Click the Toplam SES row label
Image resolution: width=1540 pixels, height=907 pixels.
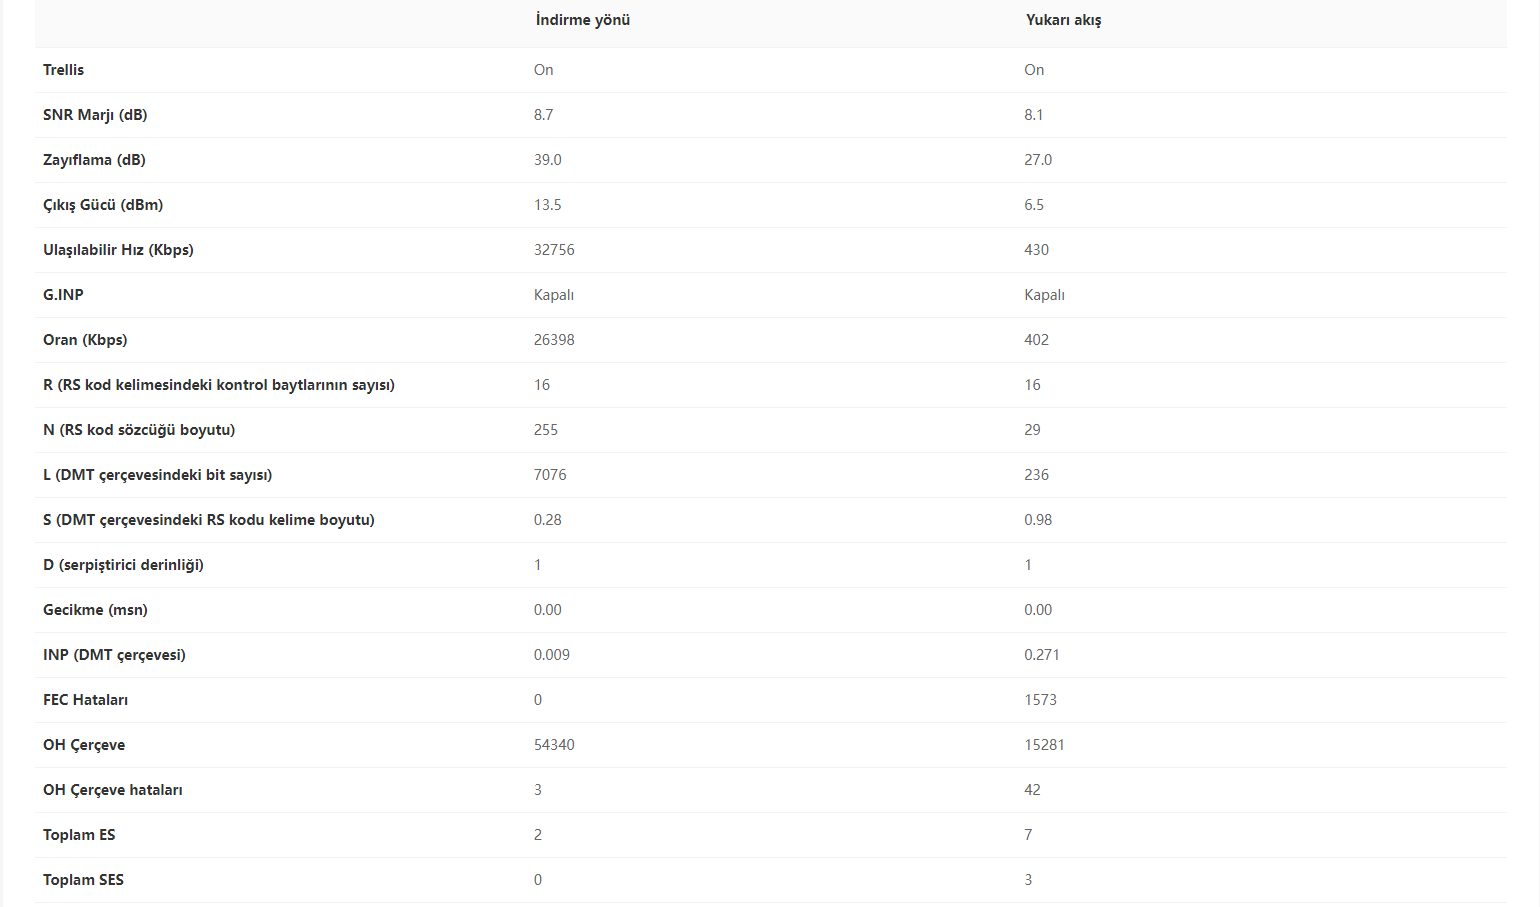point(83,880)
